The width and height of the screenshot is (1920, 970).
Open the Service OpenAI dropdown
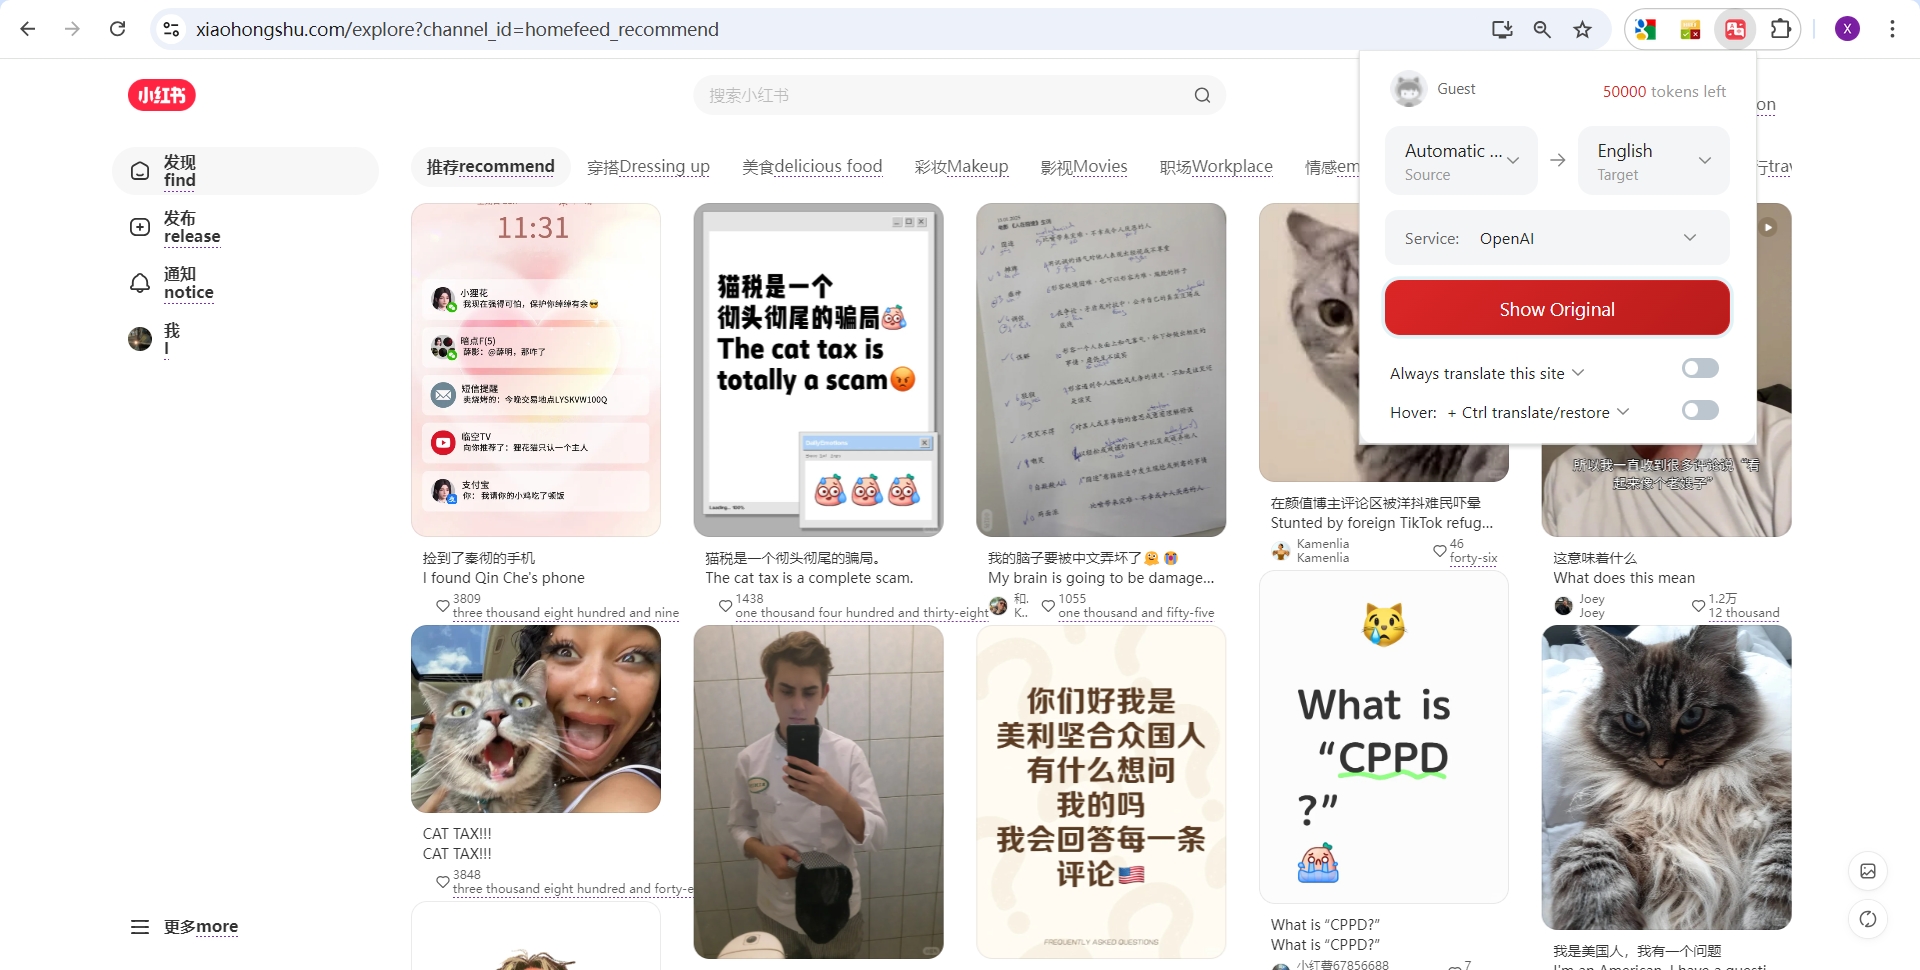(x=1557, y=238)
